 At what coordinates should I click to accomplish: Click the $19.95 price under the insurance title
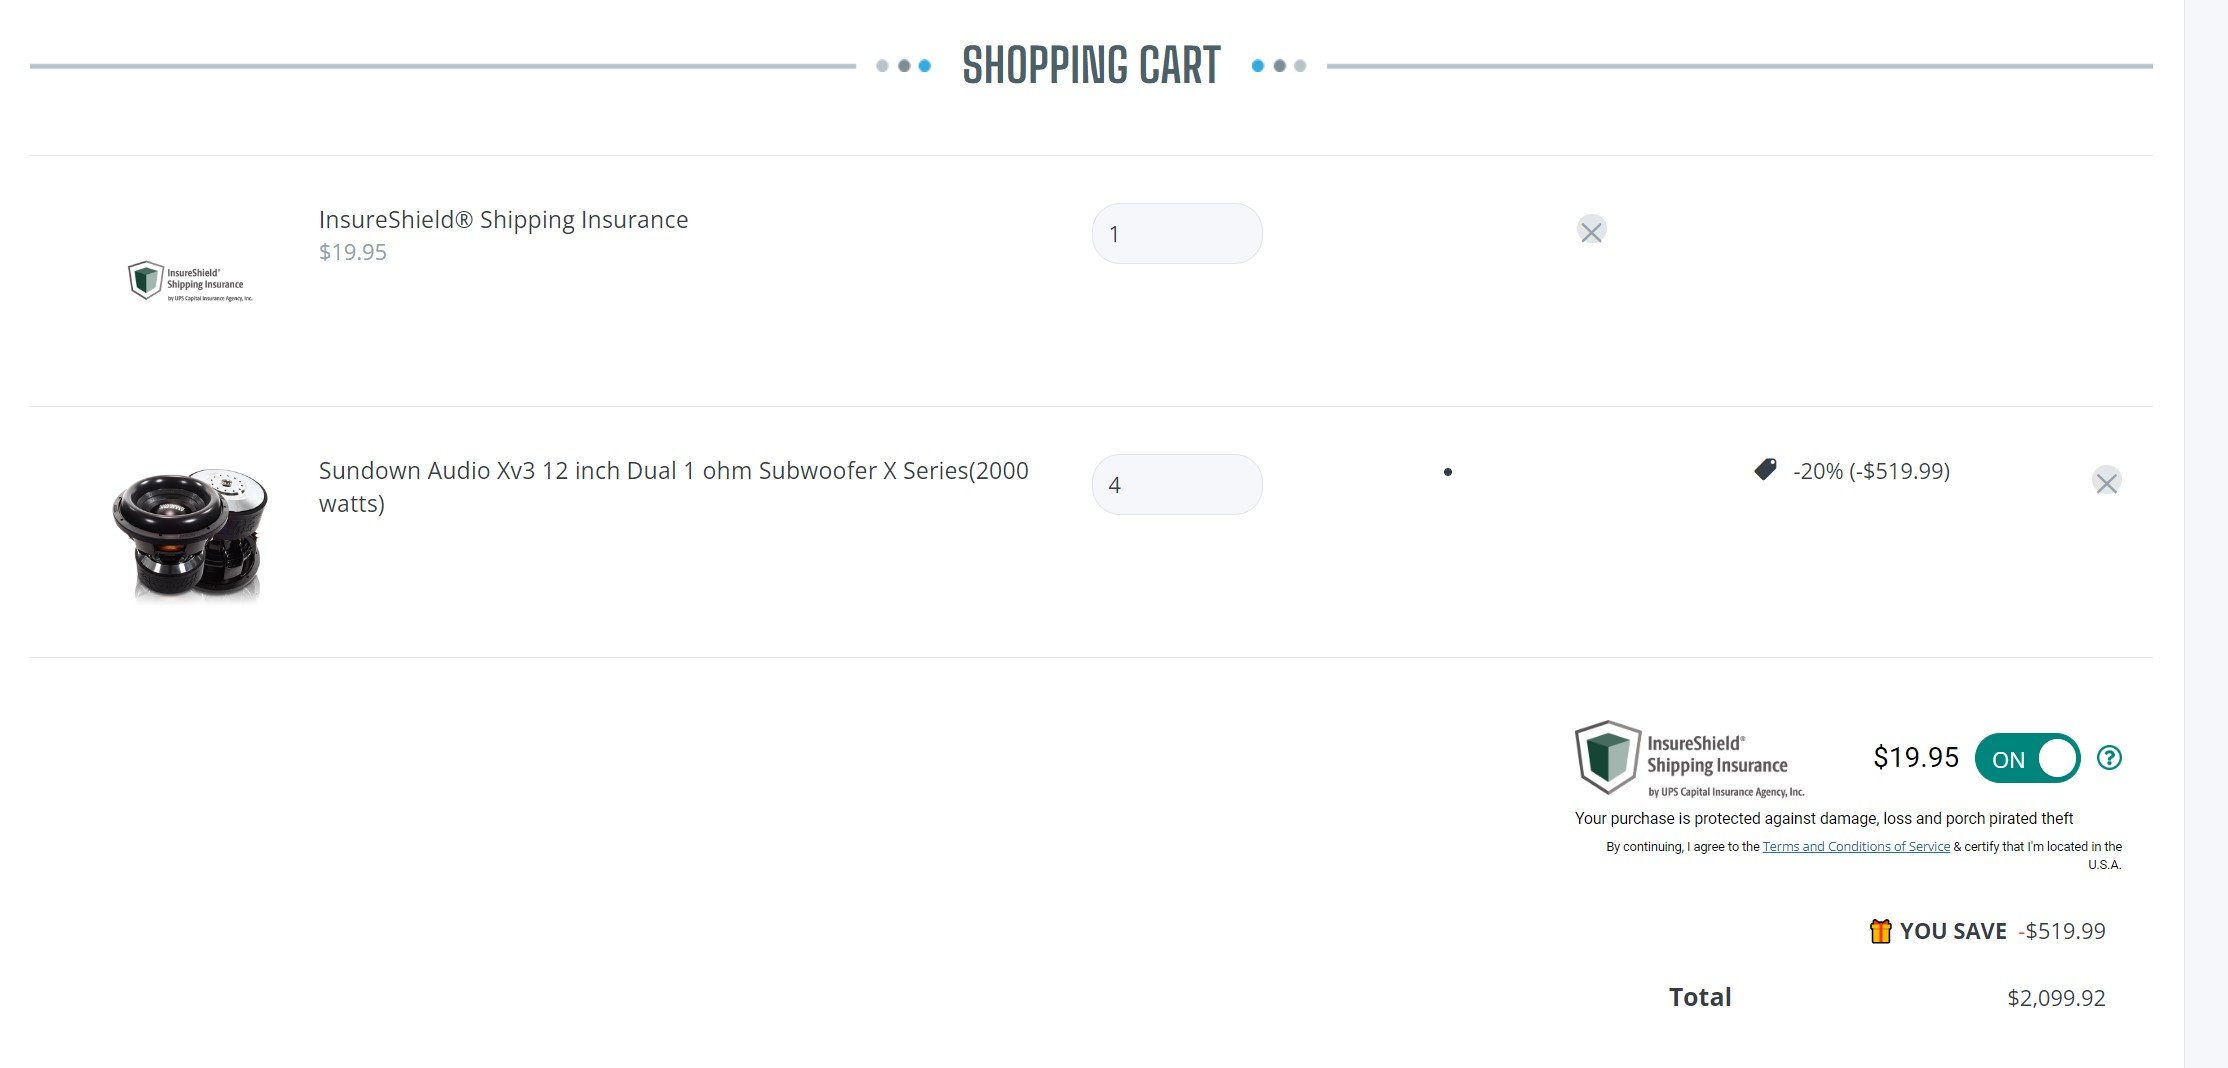pos(352,252)
